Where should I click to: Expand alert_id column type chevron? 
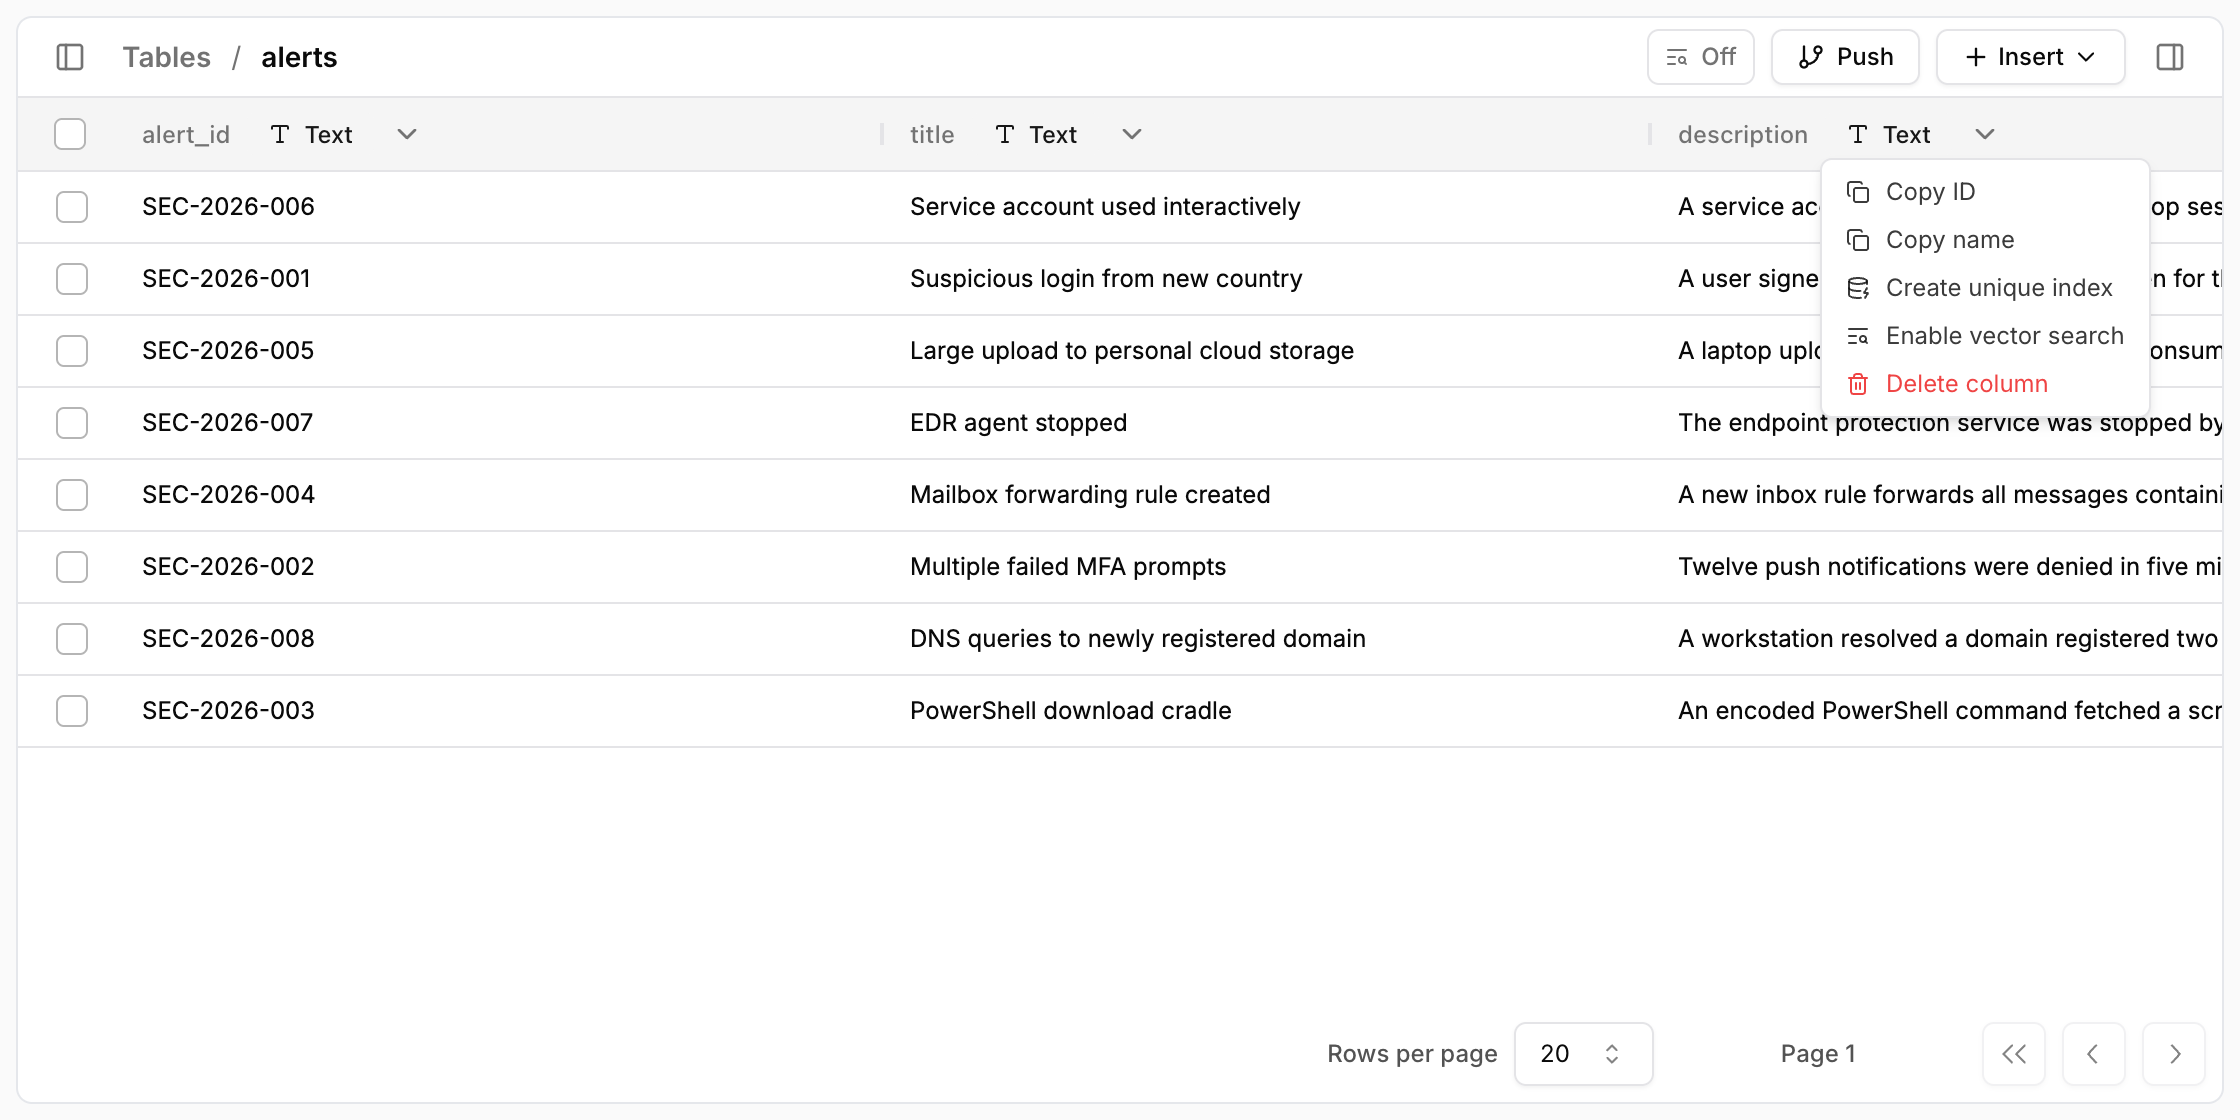pos(407,134)
